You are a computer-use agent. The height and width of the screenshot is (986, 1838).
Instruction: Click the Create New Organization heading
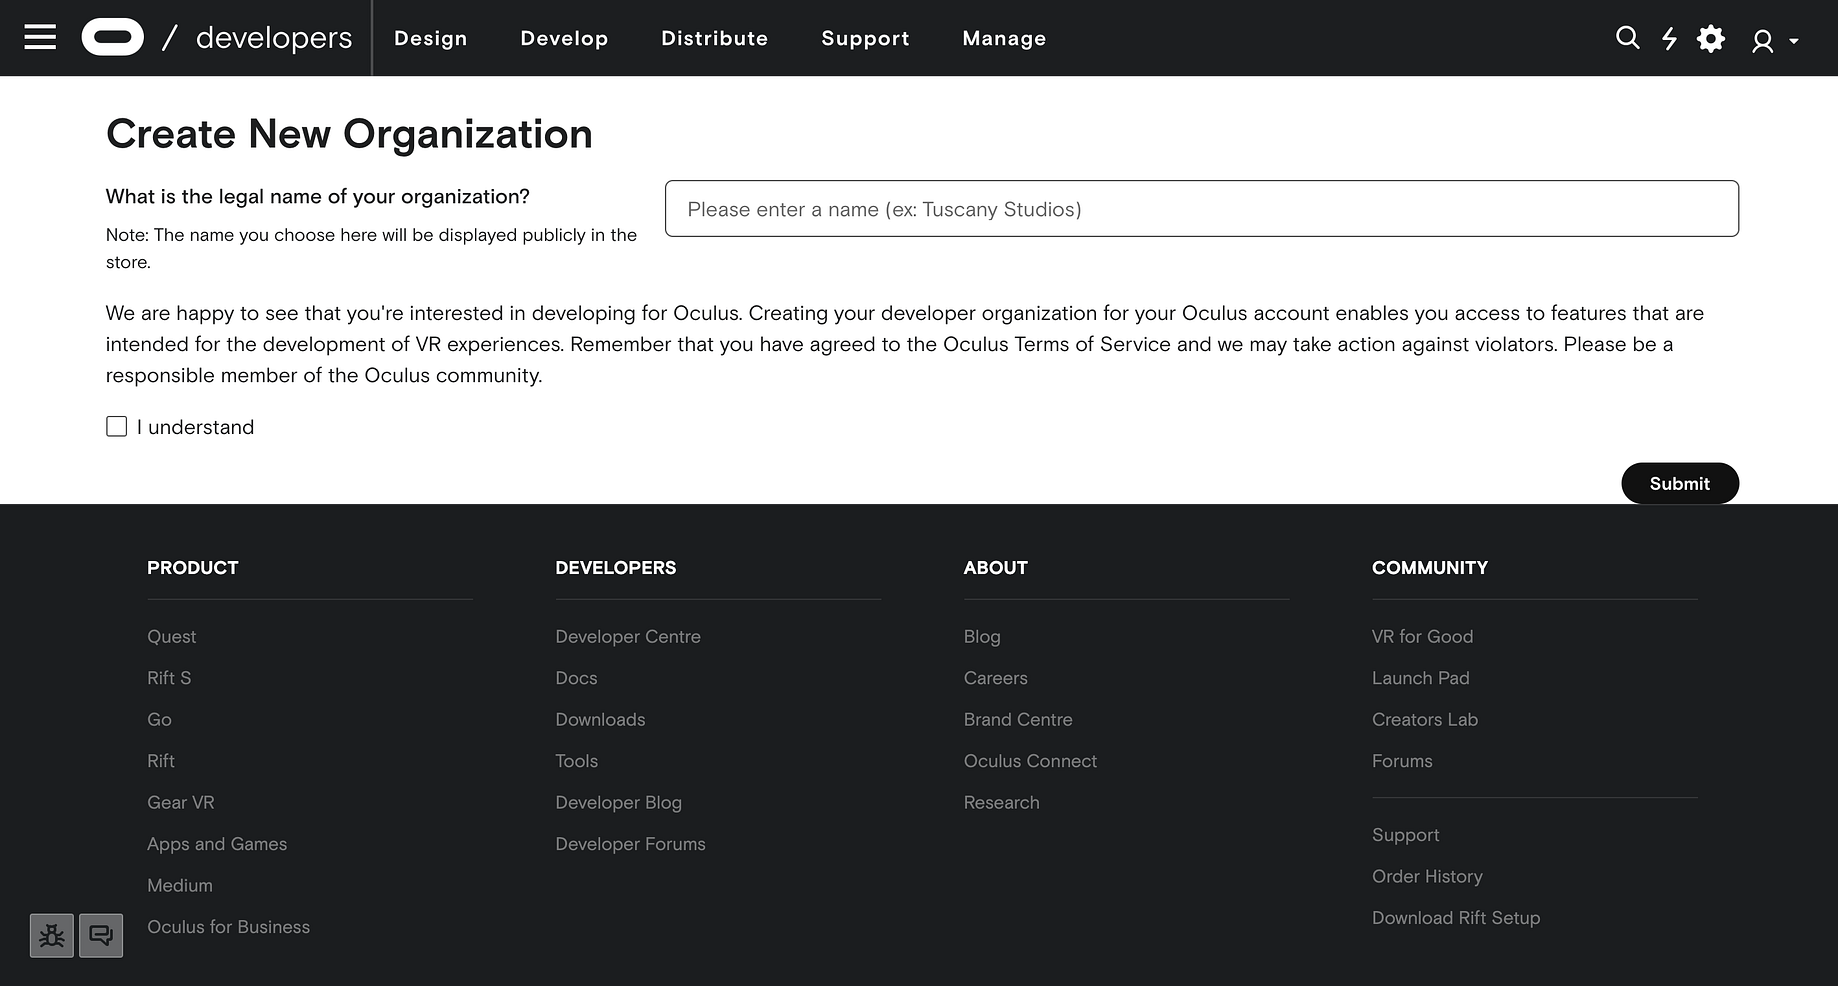coord(349,134)
